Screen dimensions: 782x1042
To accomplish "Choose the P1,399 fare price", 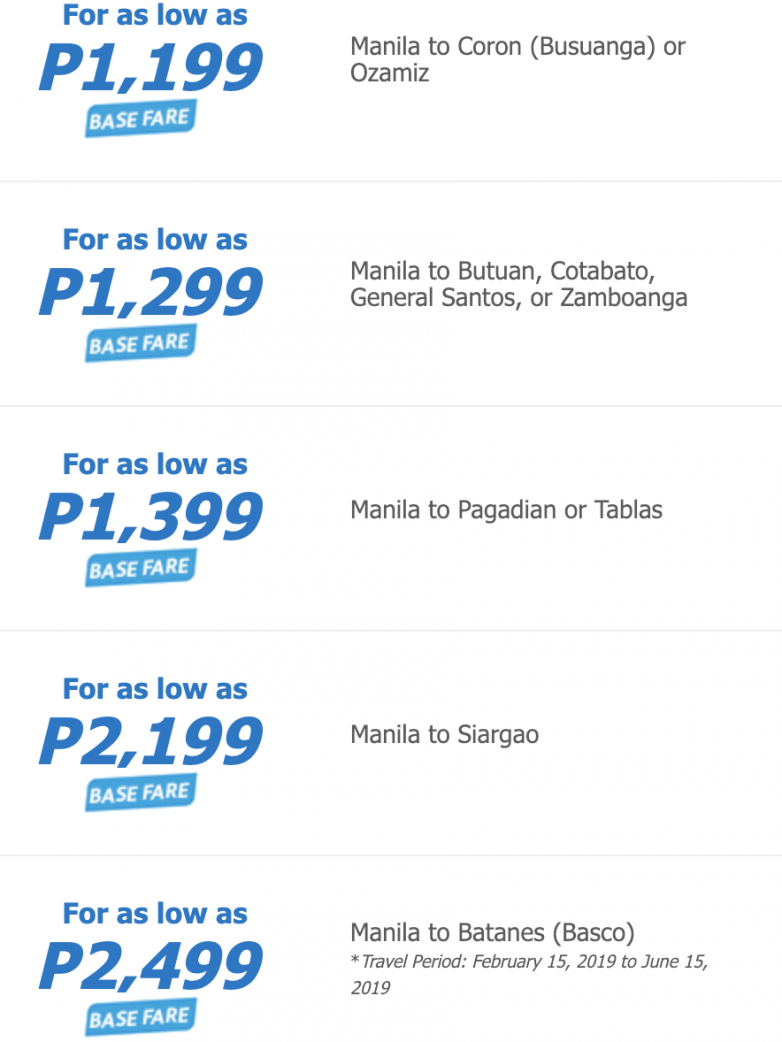I will pyautogui.click(x=151, y=515).
